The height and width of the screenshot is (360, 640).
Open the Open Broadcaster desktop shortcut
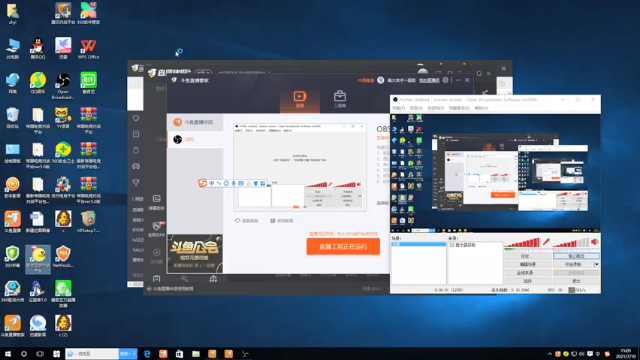click(63, 86)
